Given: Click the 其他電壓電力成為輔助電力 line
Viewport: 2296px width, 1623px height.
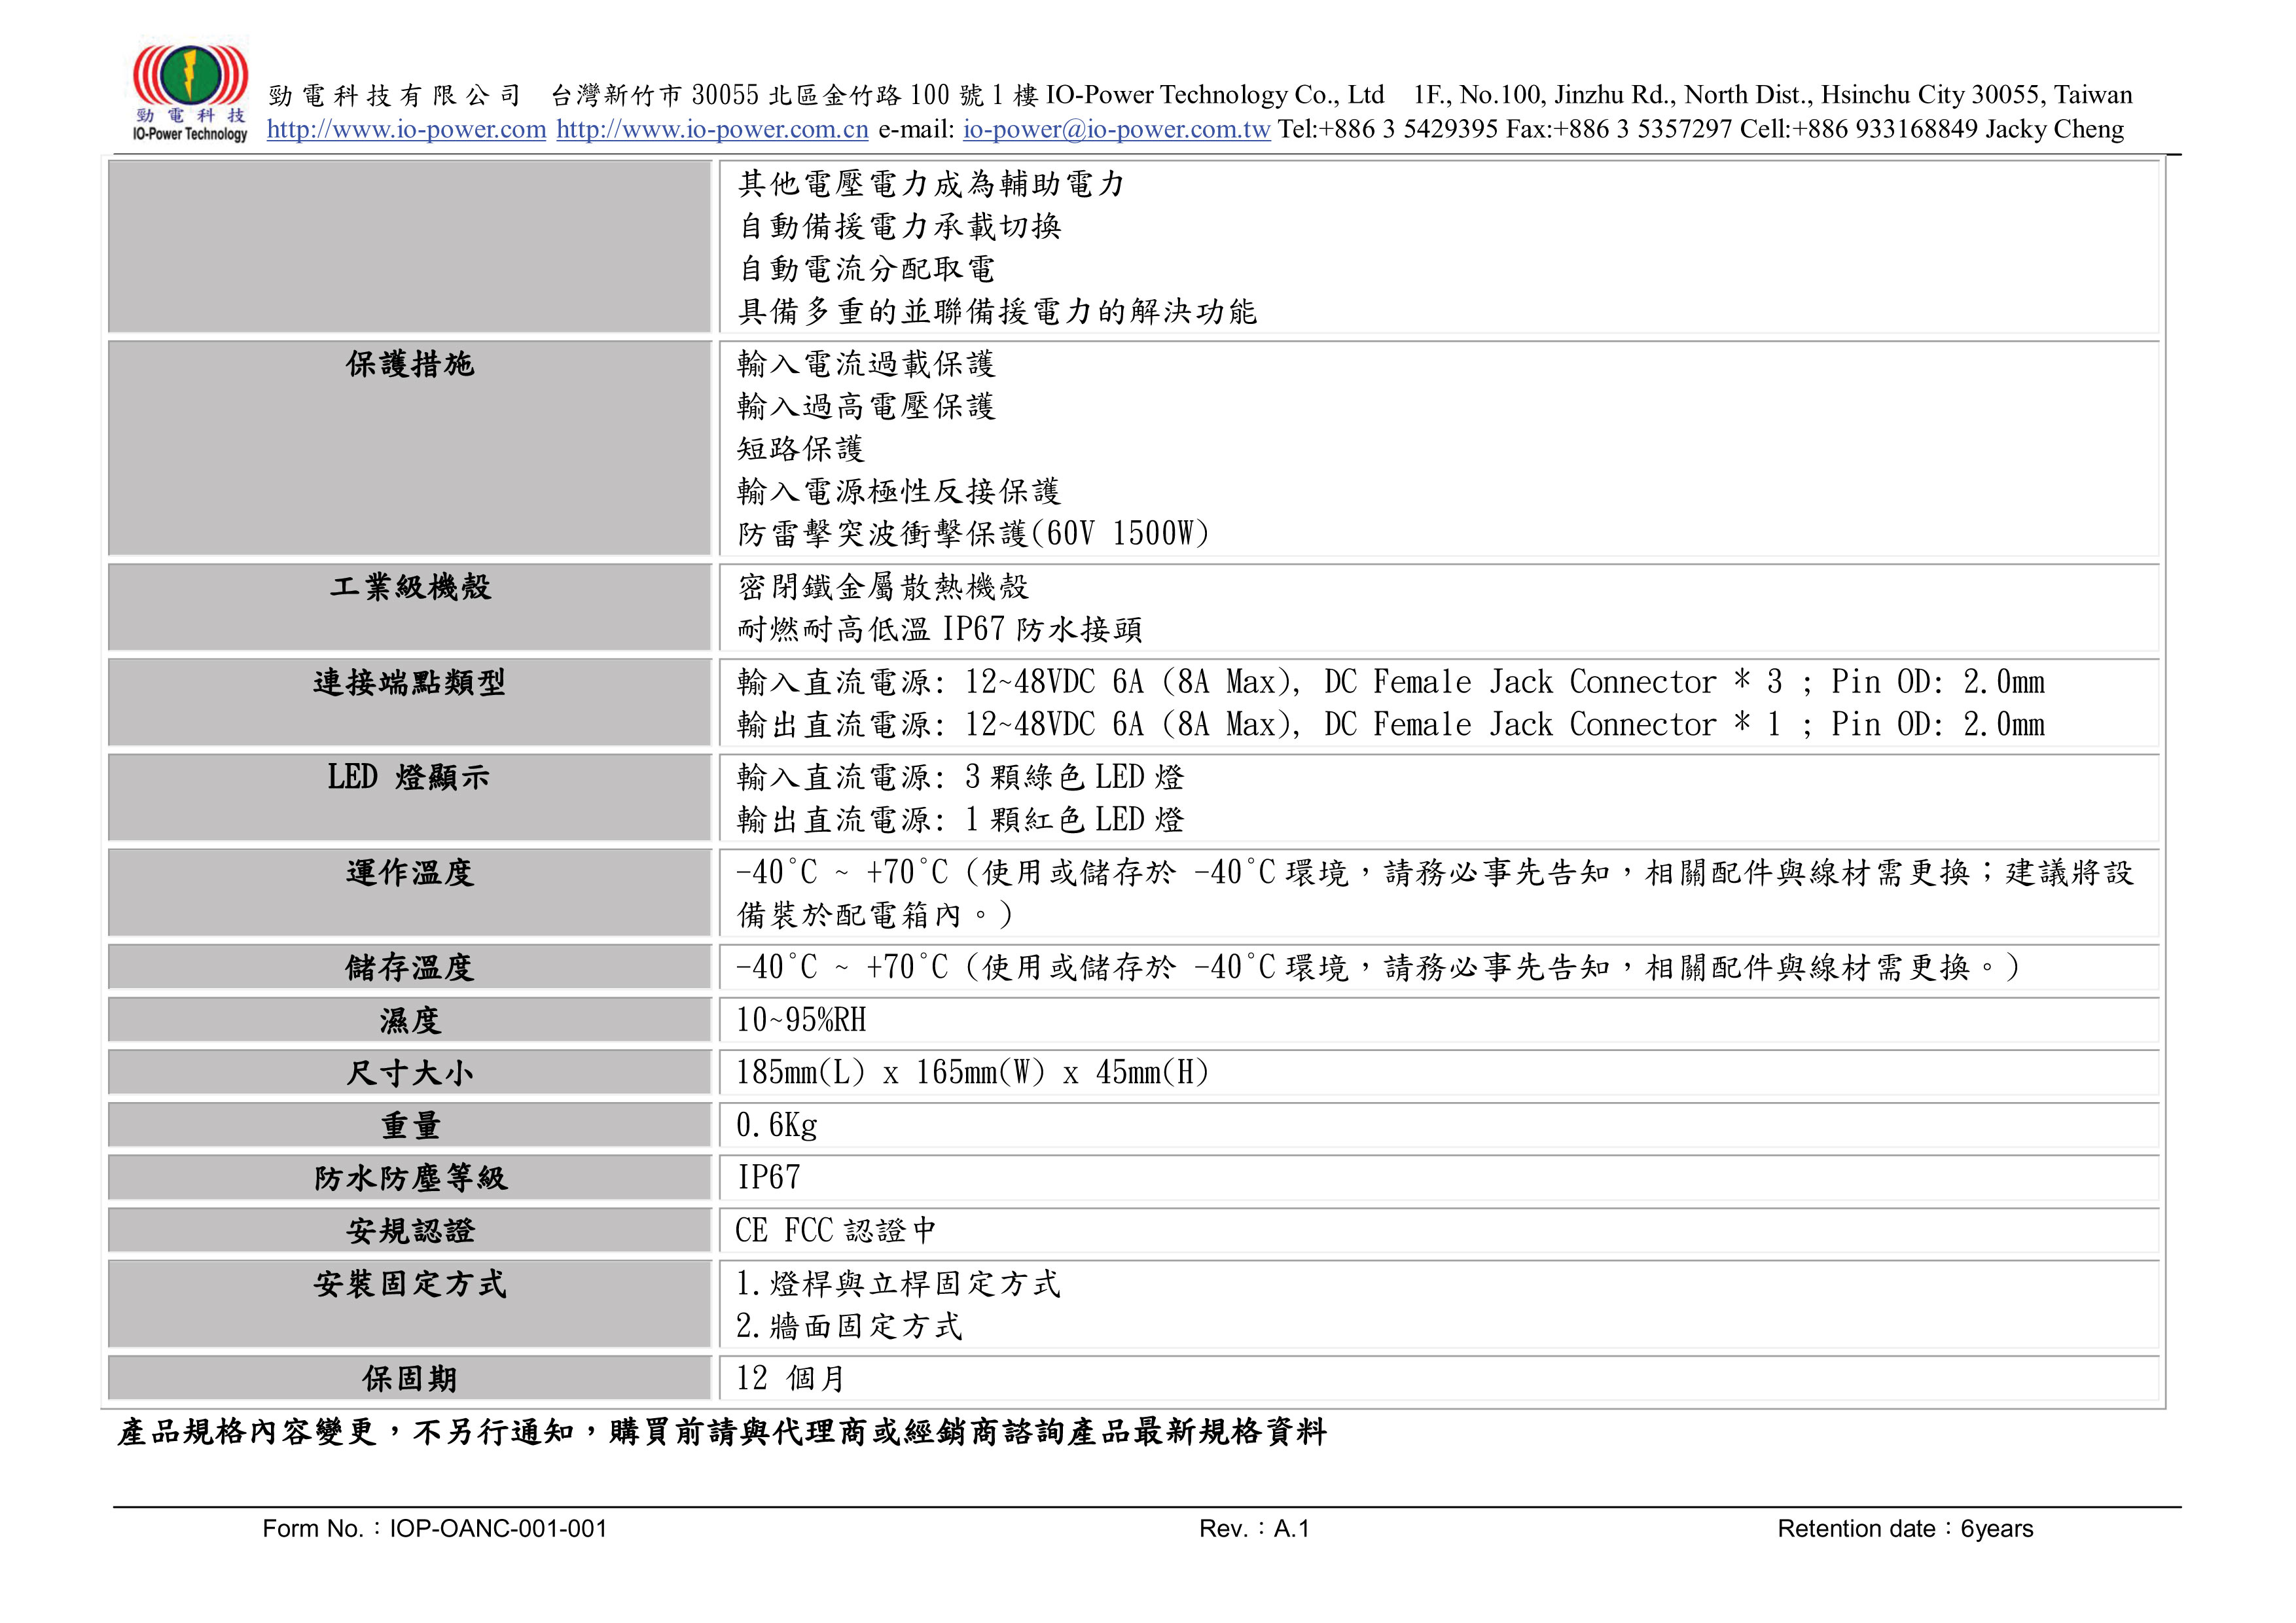Looking at the screenshot, I should point(932,183).
